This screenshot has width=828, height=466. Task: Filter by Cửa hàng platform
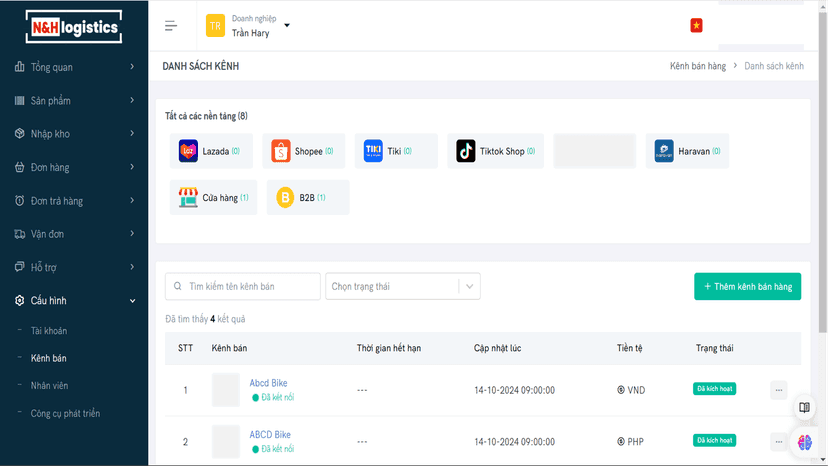pos(213,197)
